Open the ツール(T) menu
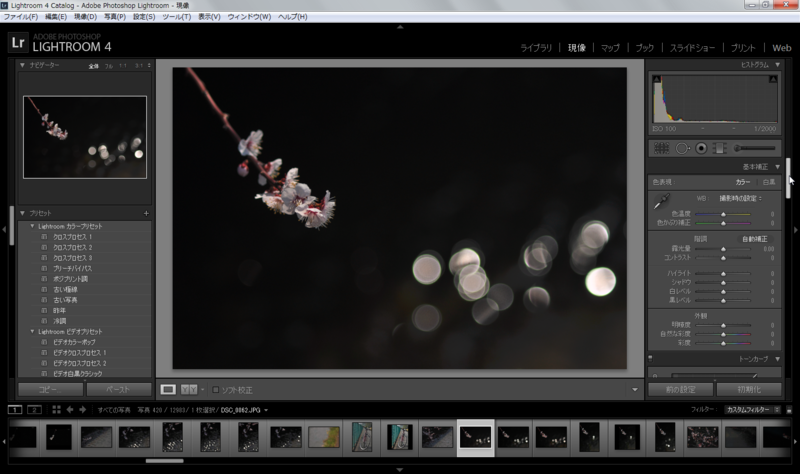Image resolution: width=800 pixels, height=474 pixels. [177, 17]
